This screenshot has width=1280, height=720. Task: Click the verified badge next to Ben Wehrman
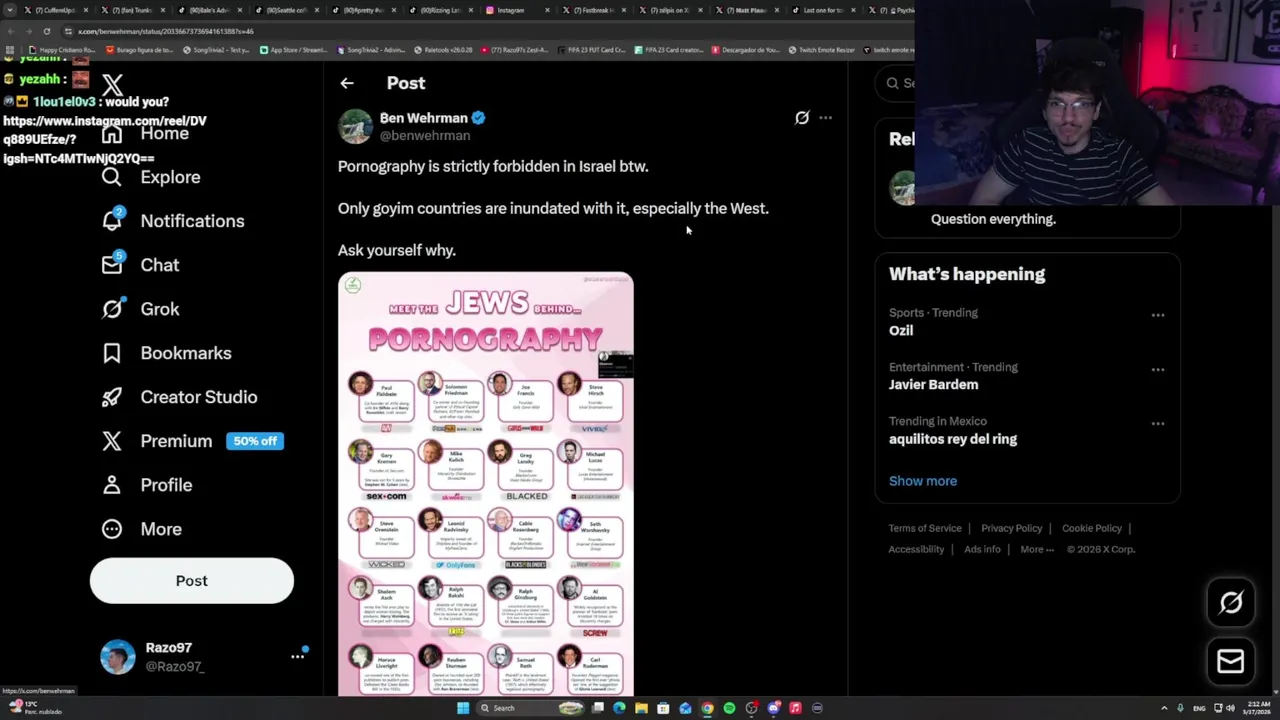(478, 118)
